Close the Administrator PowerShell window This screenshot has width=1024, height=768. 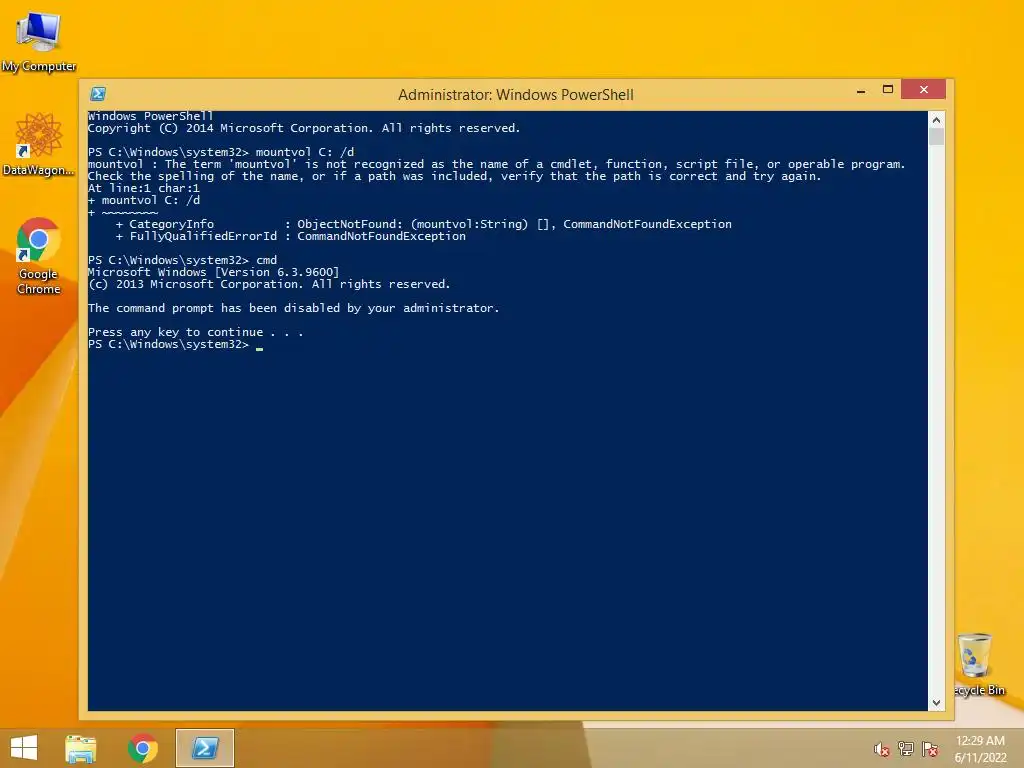(x=923, y=89)
